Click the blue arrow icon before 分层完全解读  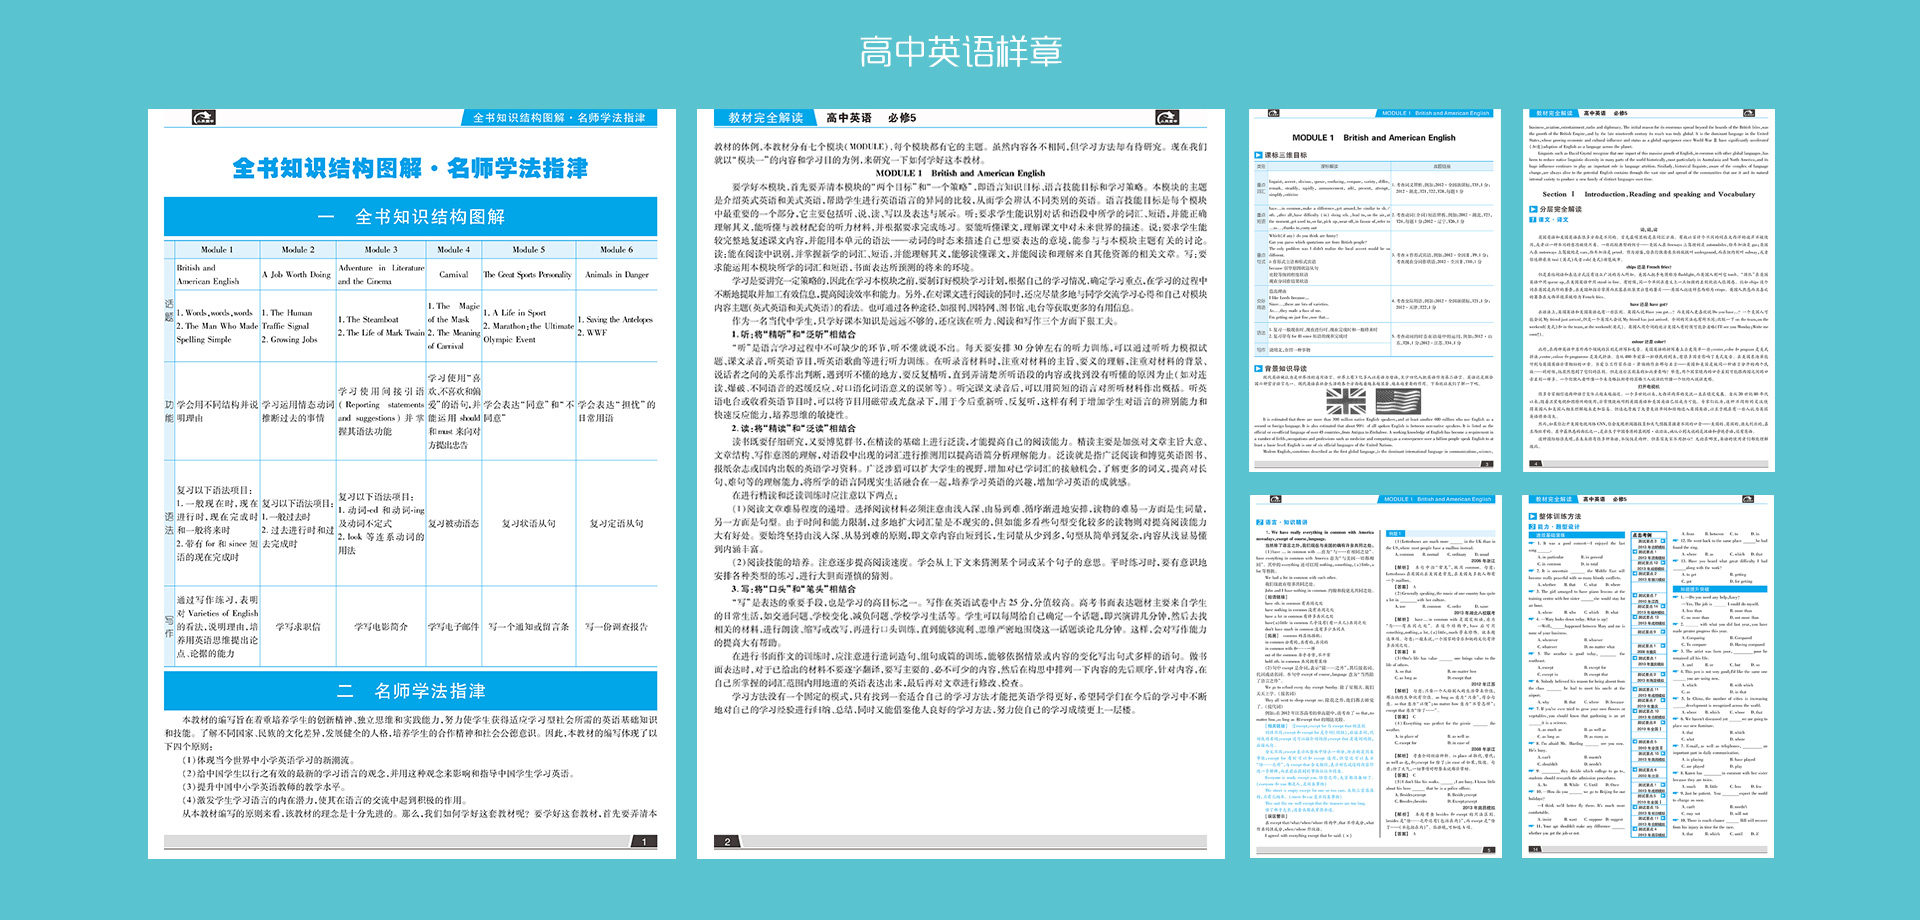1533,209
